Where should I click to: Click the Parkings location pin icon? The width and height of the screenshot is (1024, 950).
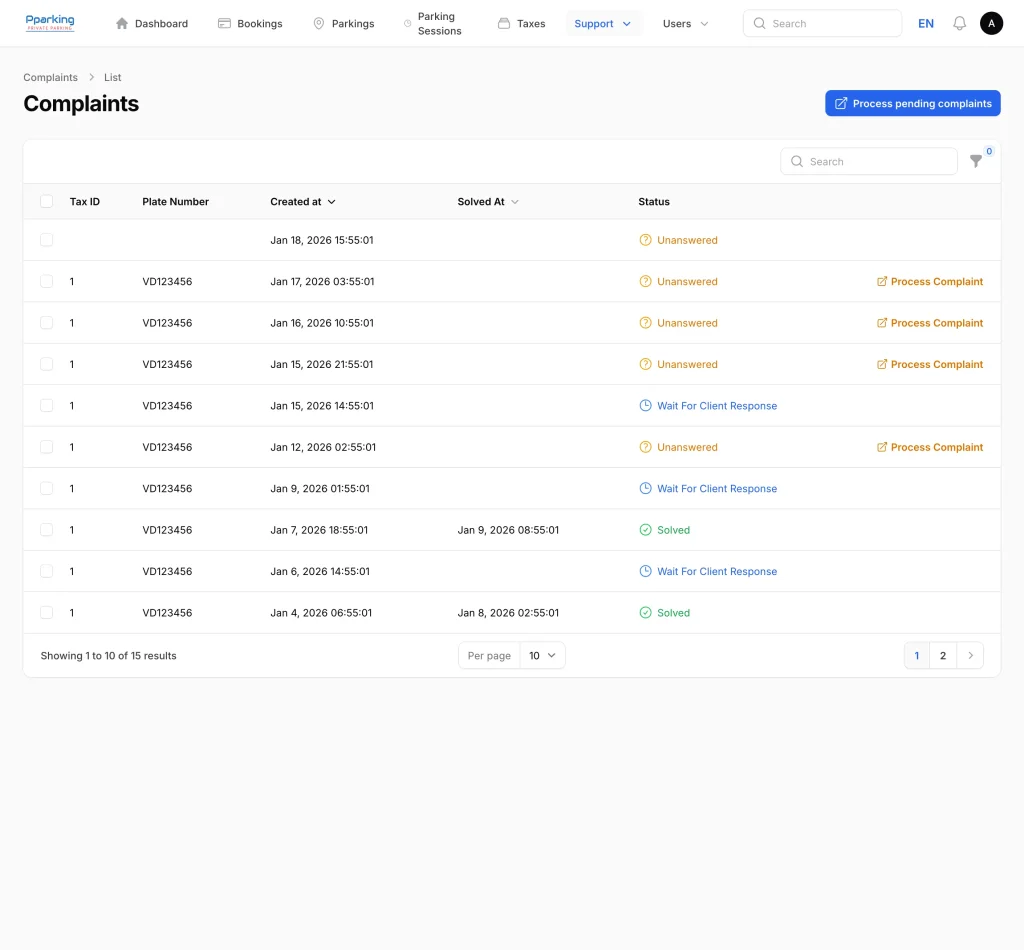point(319,23)
